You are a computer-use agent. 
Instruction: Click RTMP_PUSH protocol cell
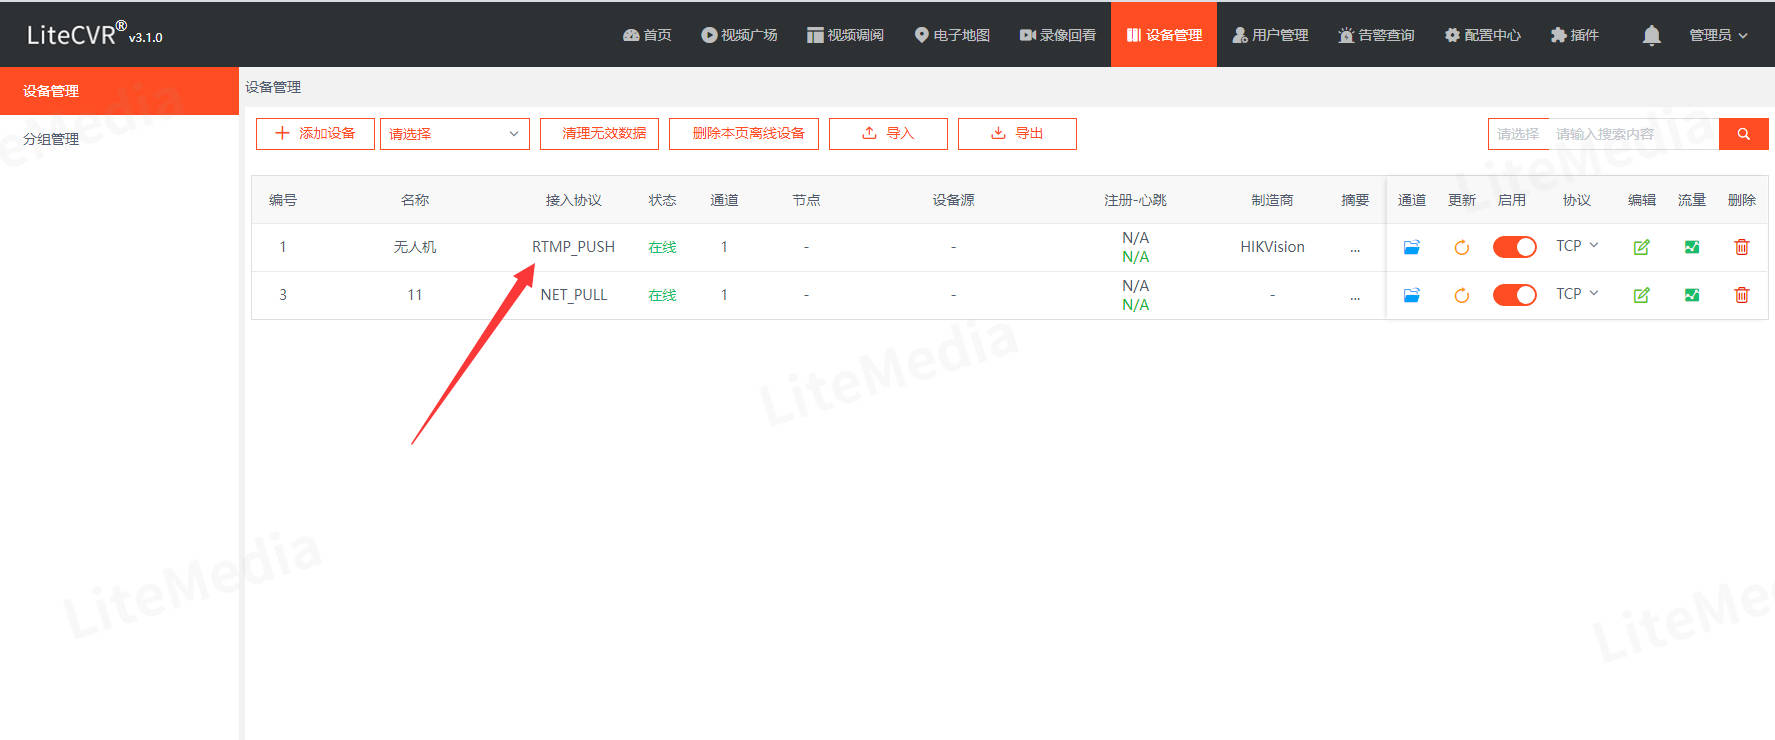(x=573, y=247)
